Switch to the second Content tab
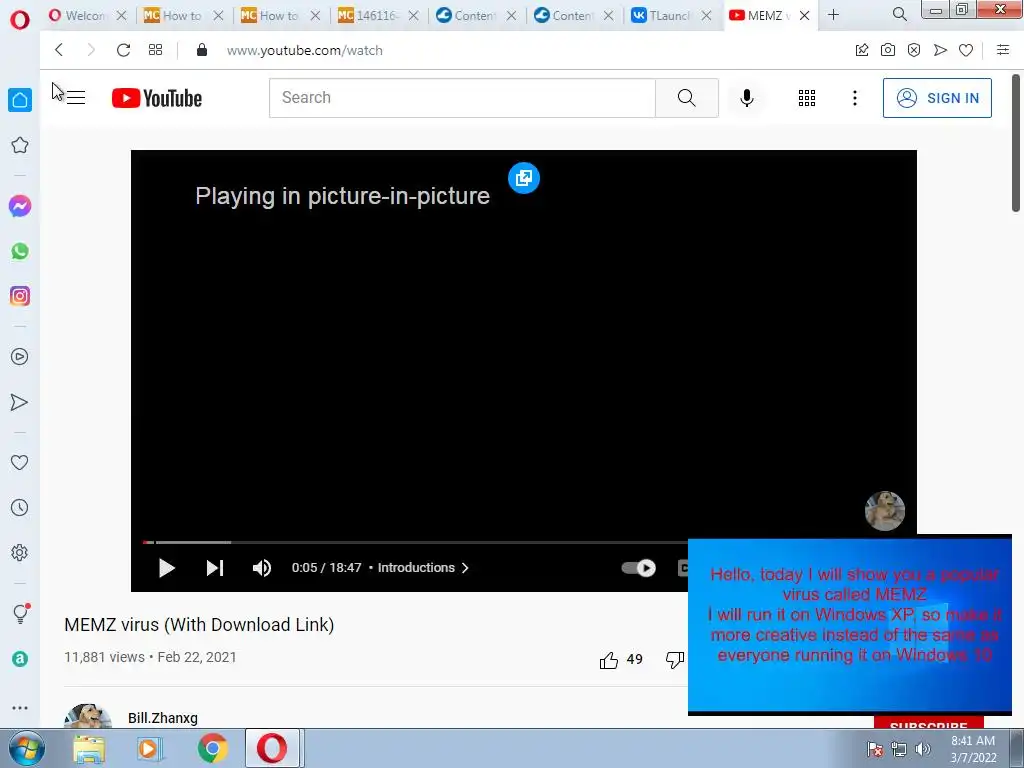 coord(572,15)
